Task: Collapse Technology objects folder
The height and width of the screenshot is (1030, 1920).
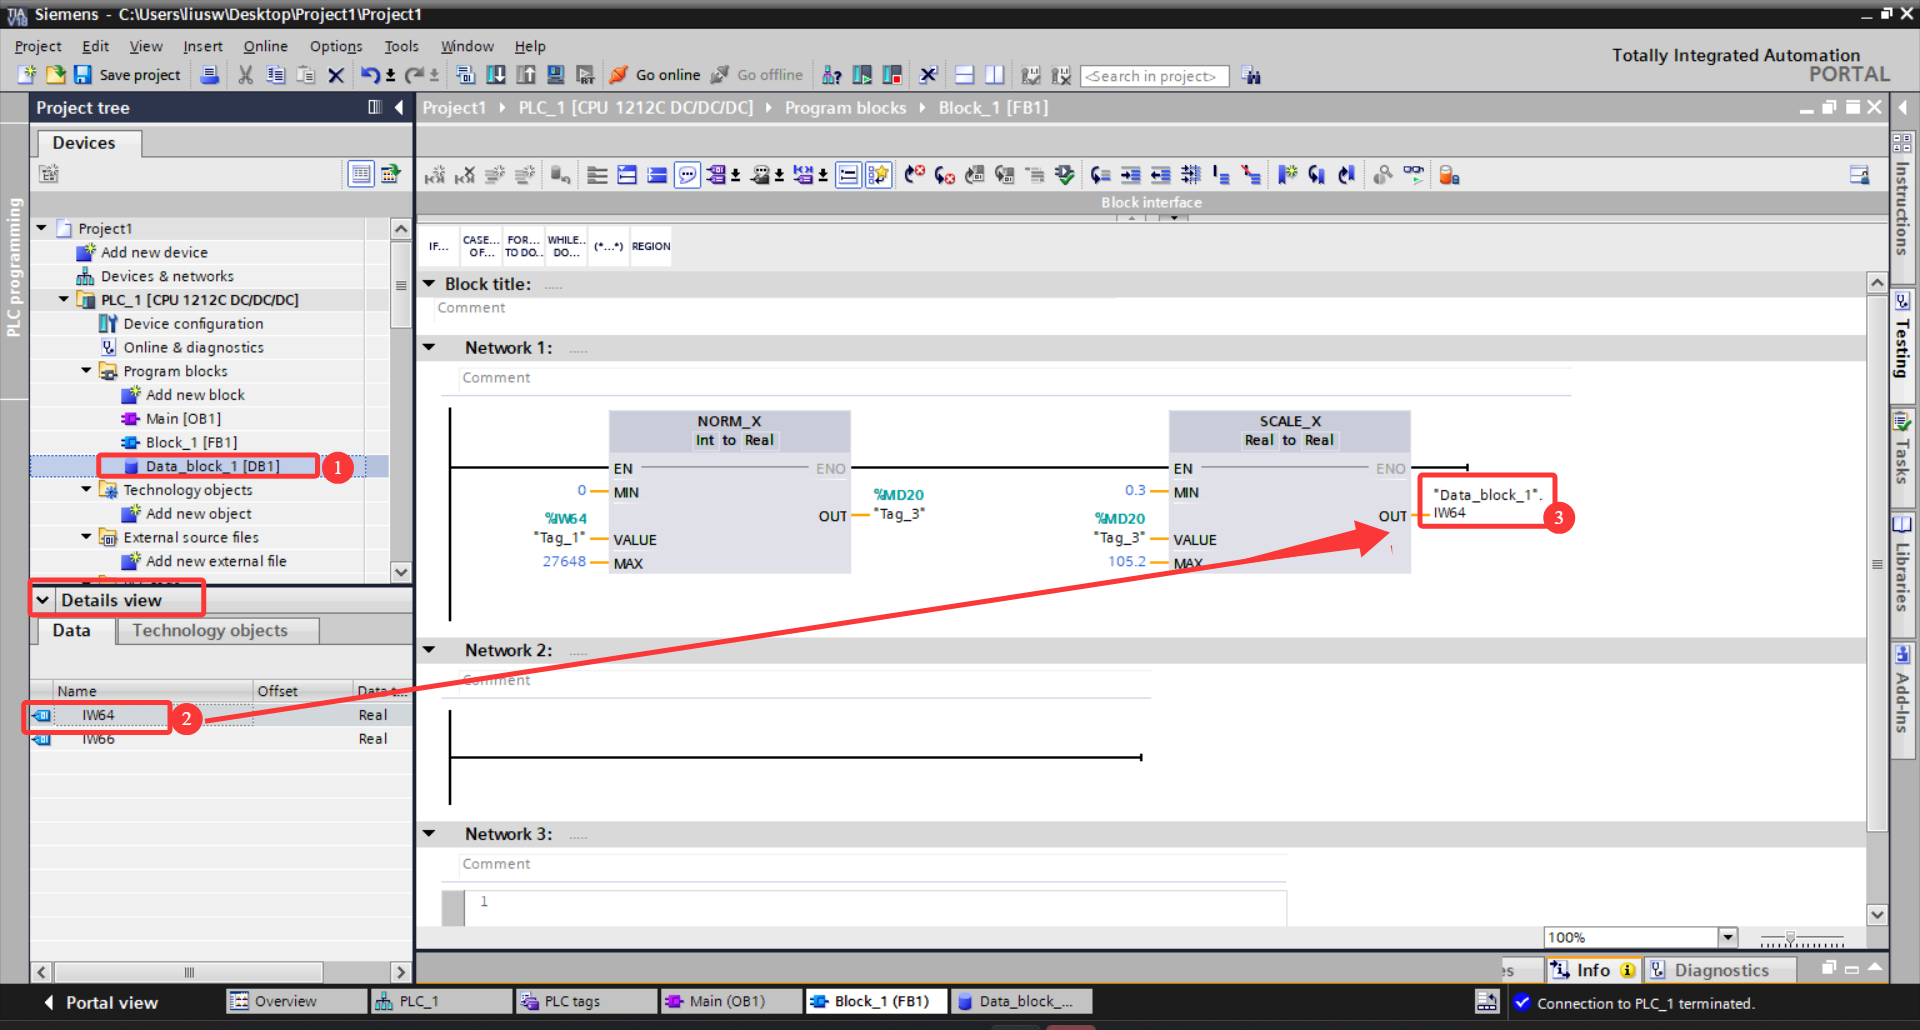Action: [x=87, y=489]
